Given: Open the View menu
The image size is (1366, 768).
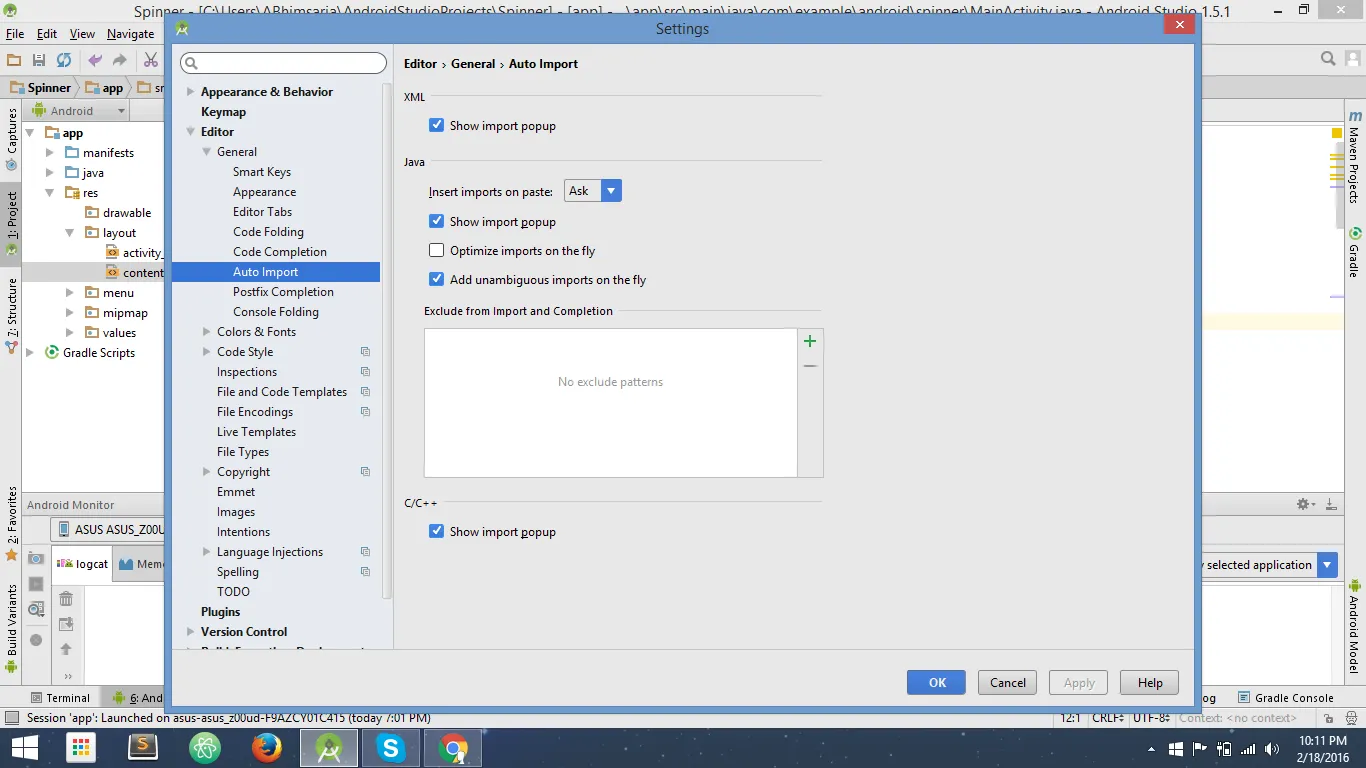Looking at the screenshot, I should pos(82,34).
